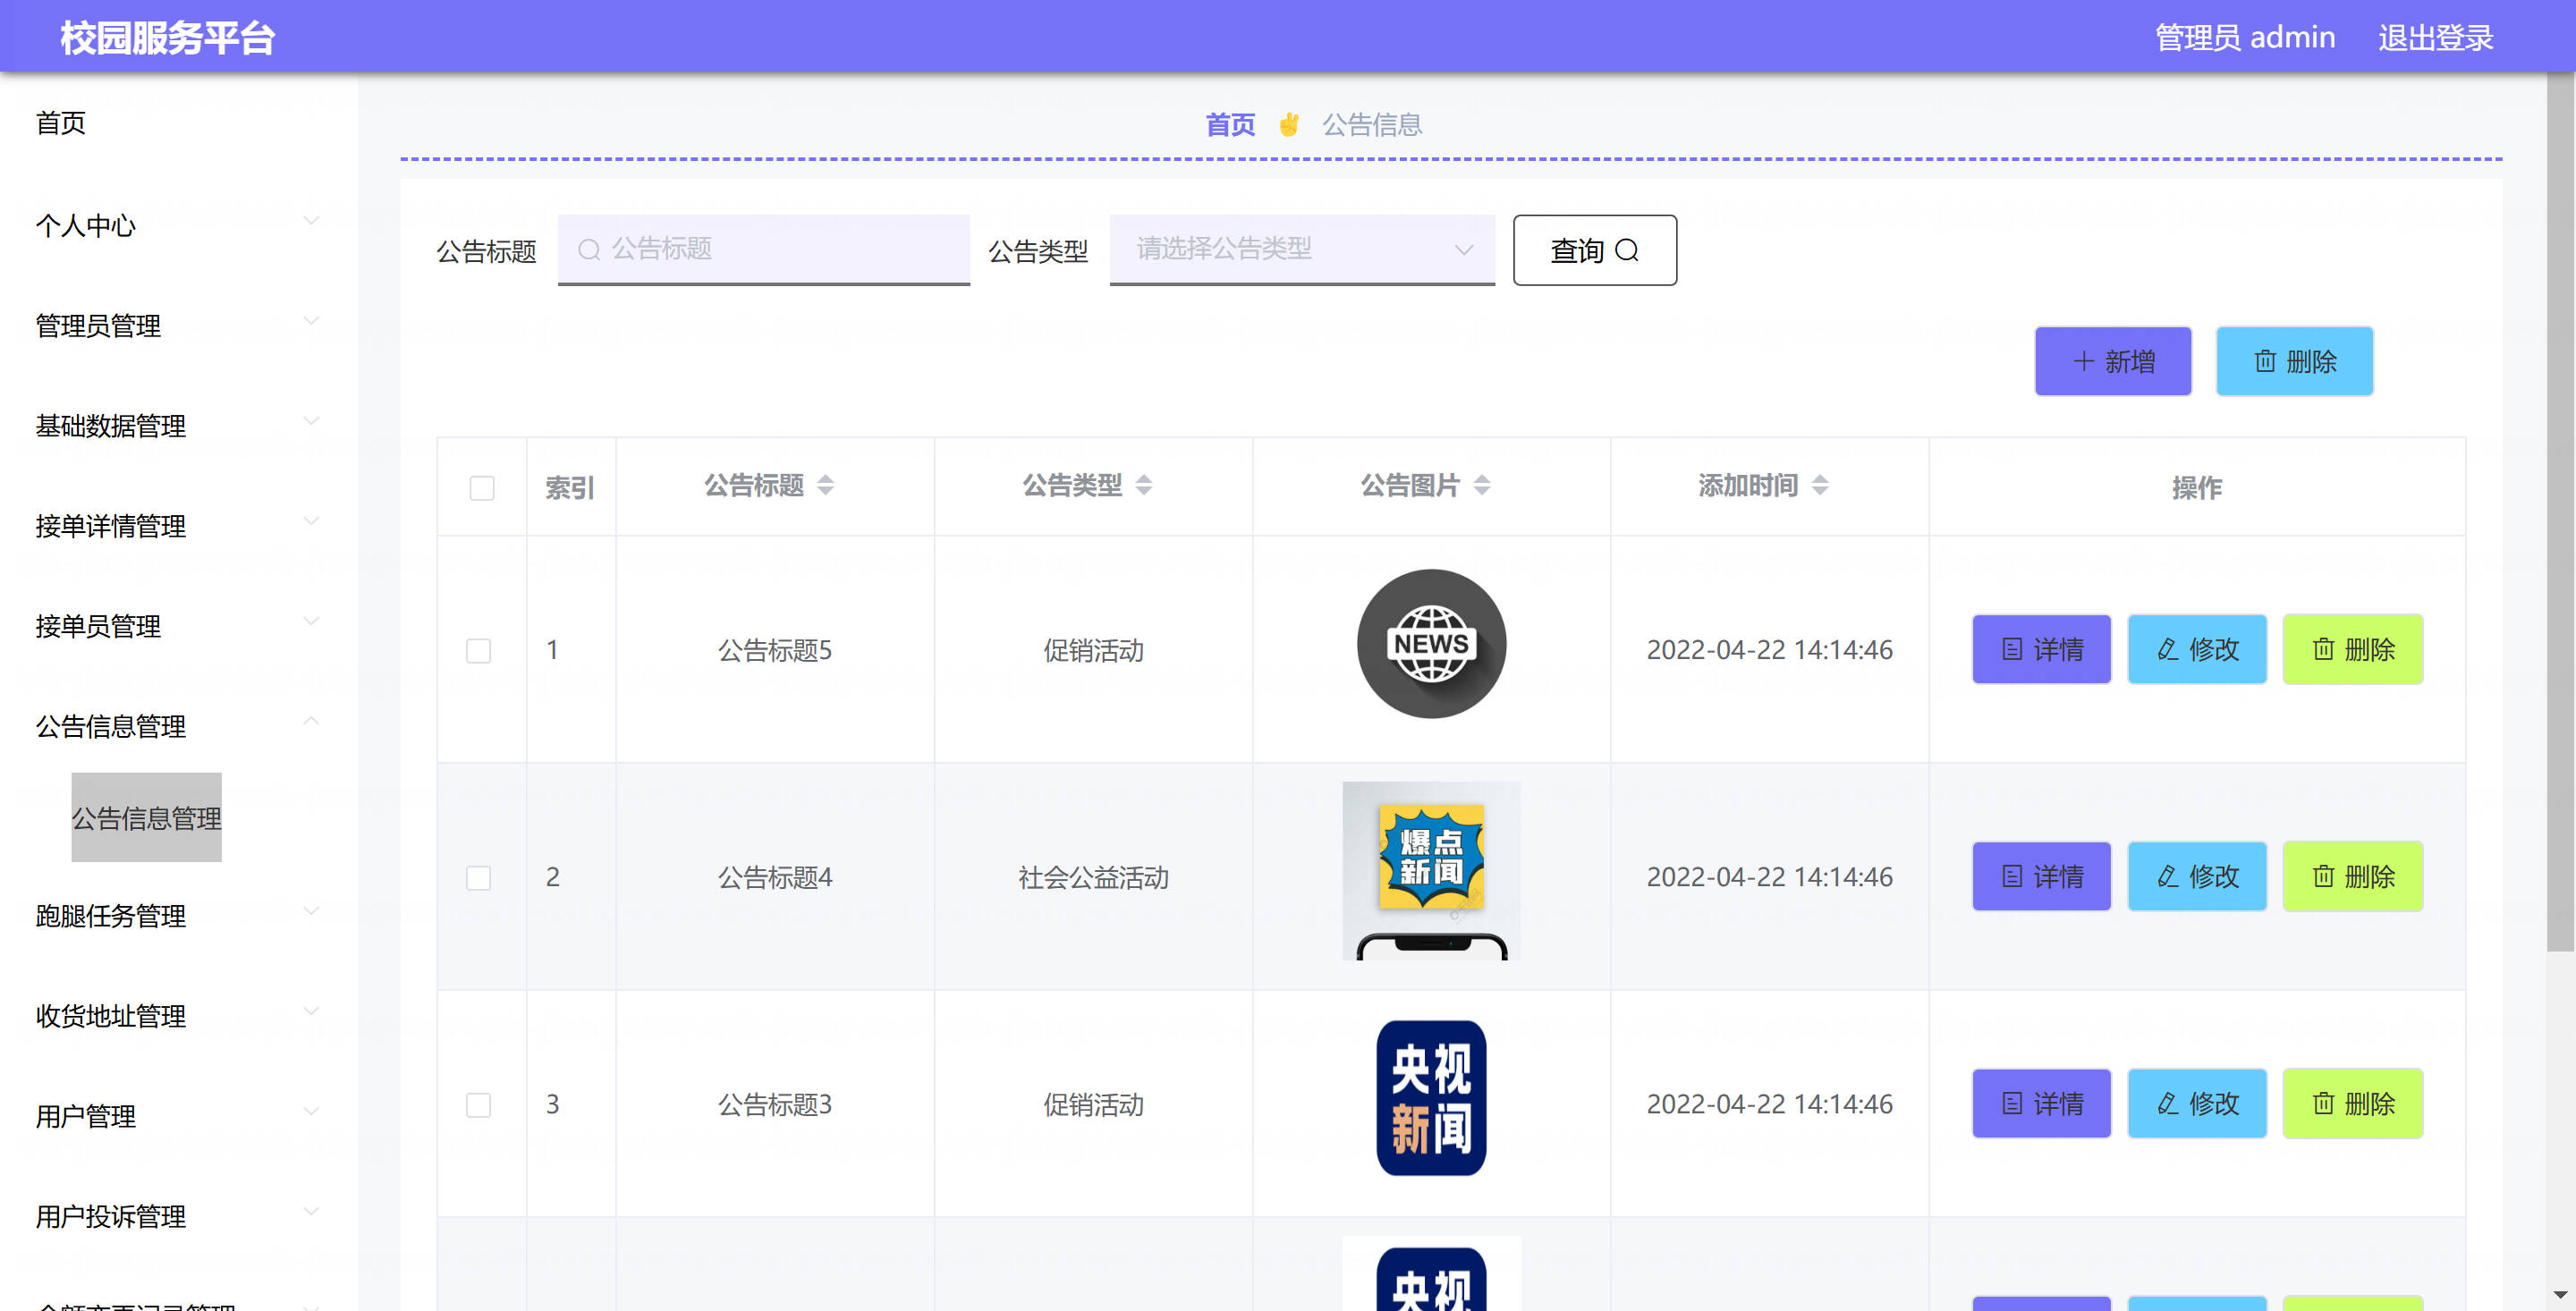Click 修改 for 公告标题5
2576x1311 pixels.
pyautogui.click(x=2197, y=649)
